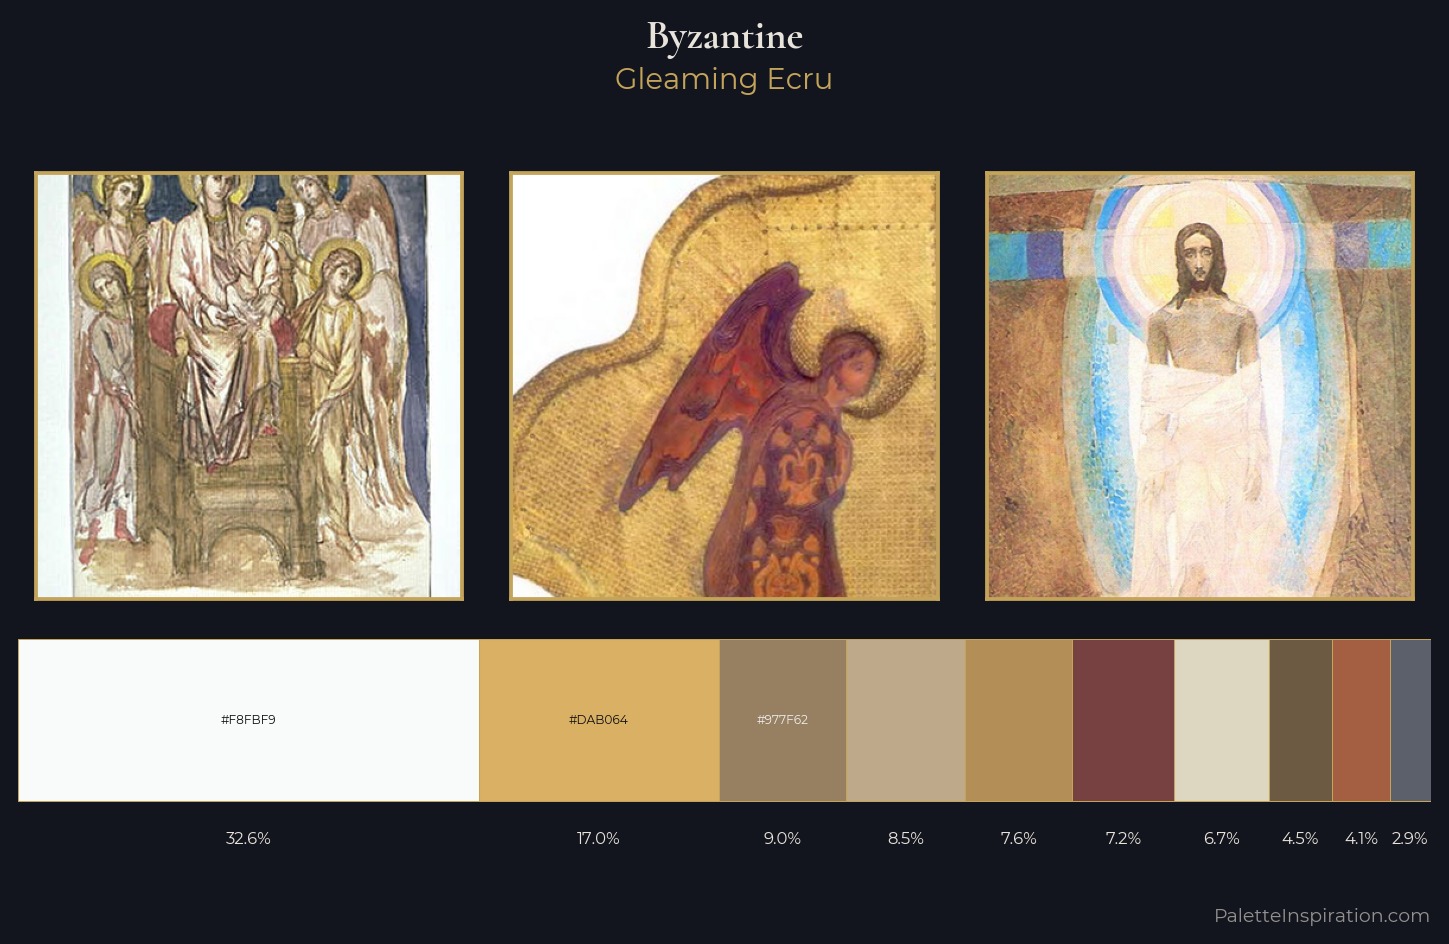Open the enthroned Madonna with angels painting
The image size is (1449, 944).
[249, 386]
